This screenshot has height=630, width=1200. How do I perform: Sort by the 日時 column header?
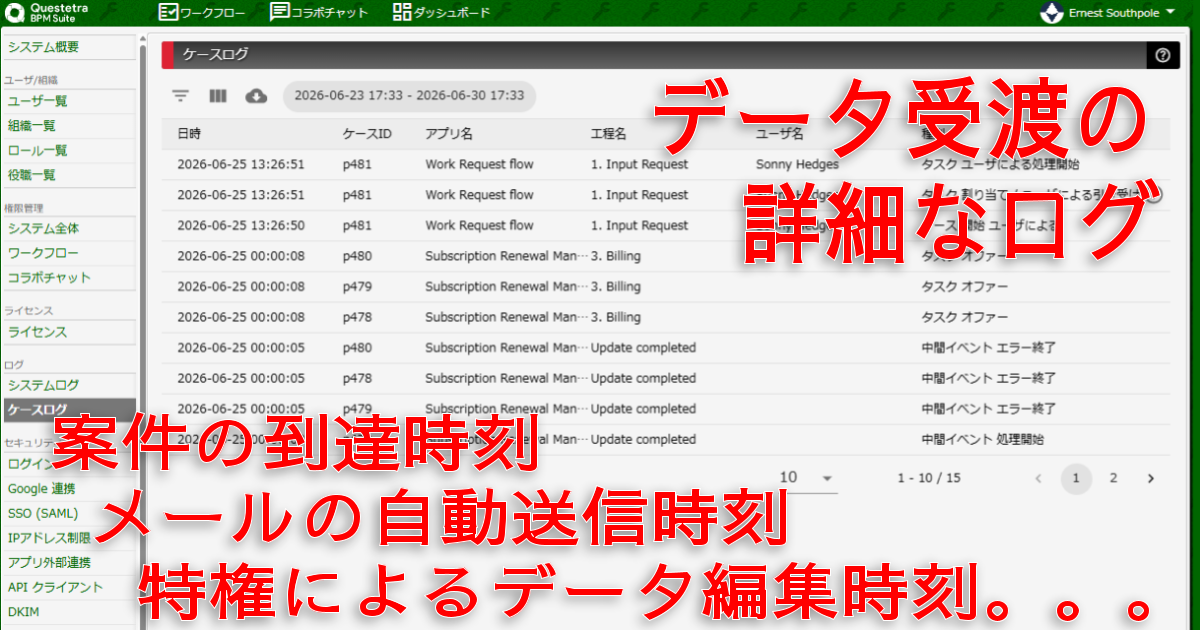[189, 133]
